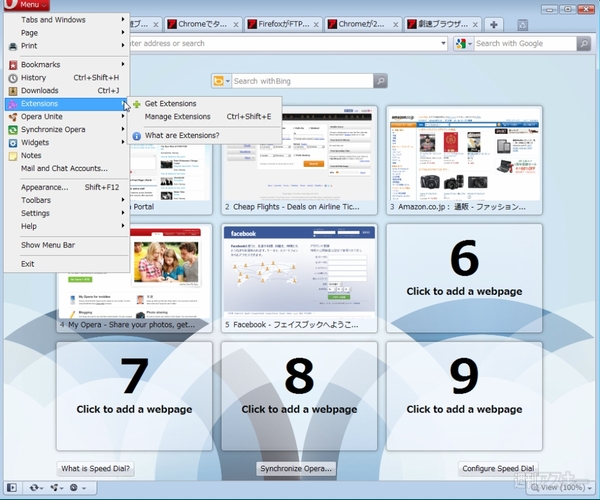Click the Widgets icon in menu

13,143
